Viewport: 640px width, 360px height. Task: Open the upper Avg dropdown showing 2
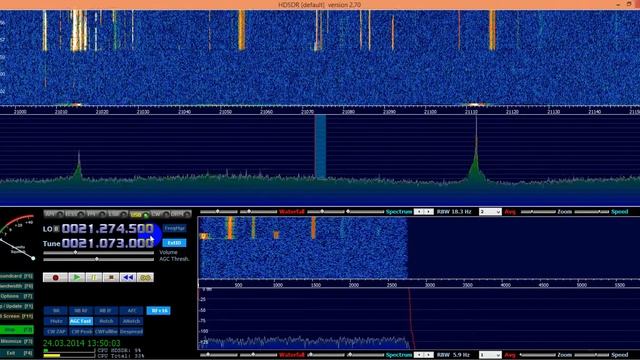click(x=490, y=212)
